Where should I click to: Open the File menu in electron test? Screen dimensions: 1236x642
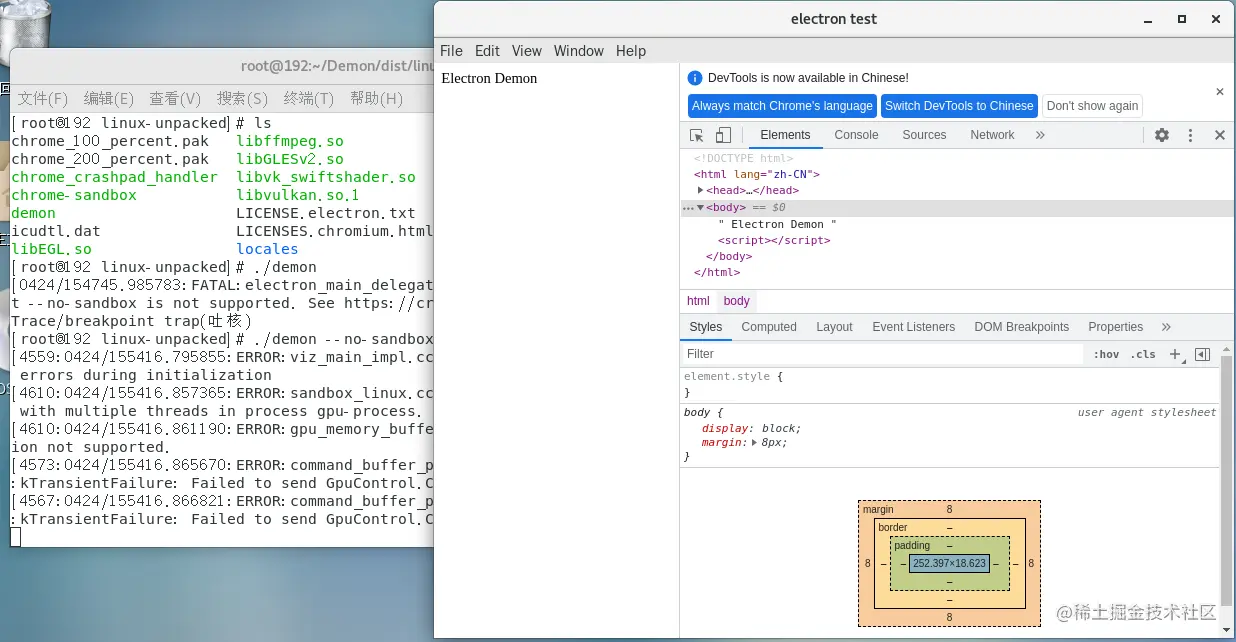451,51
